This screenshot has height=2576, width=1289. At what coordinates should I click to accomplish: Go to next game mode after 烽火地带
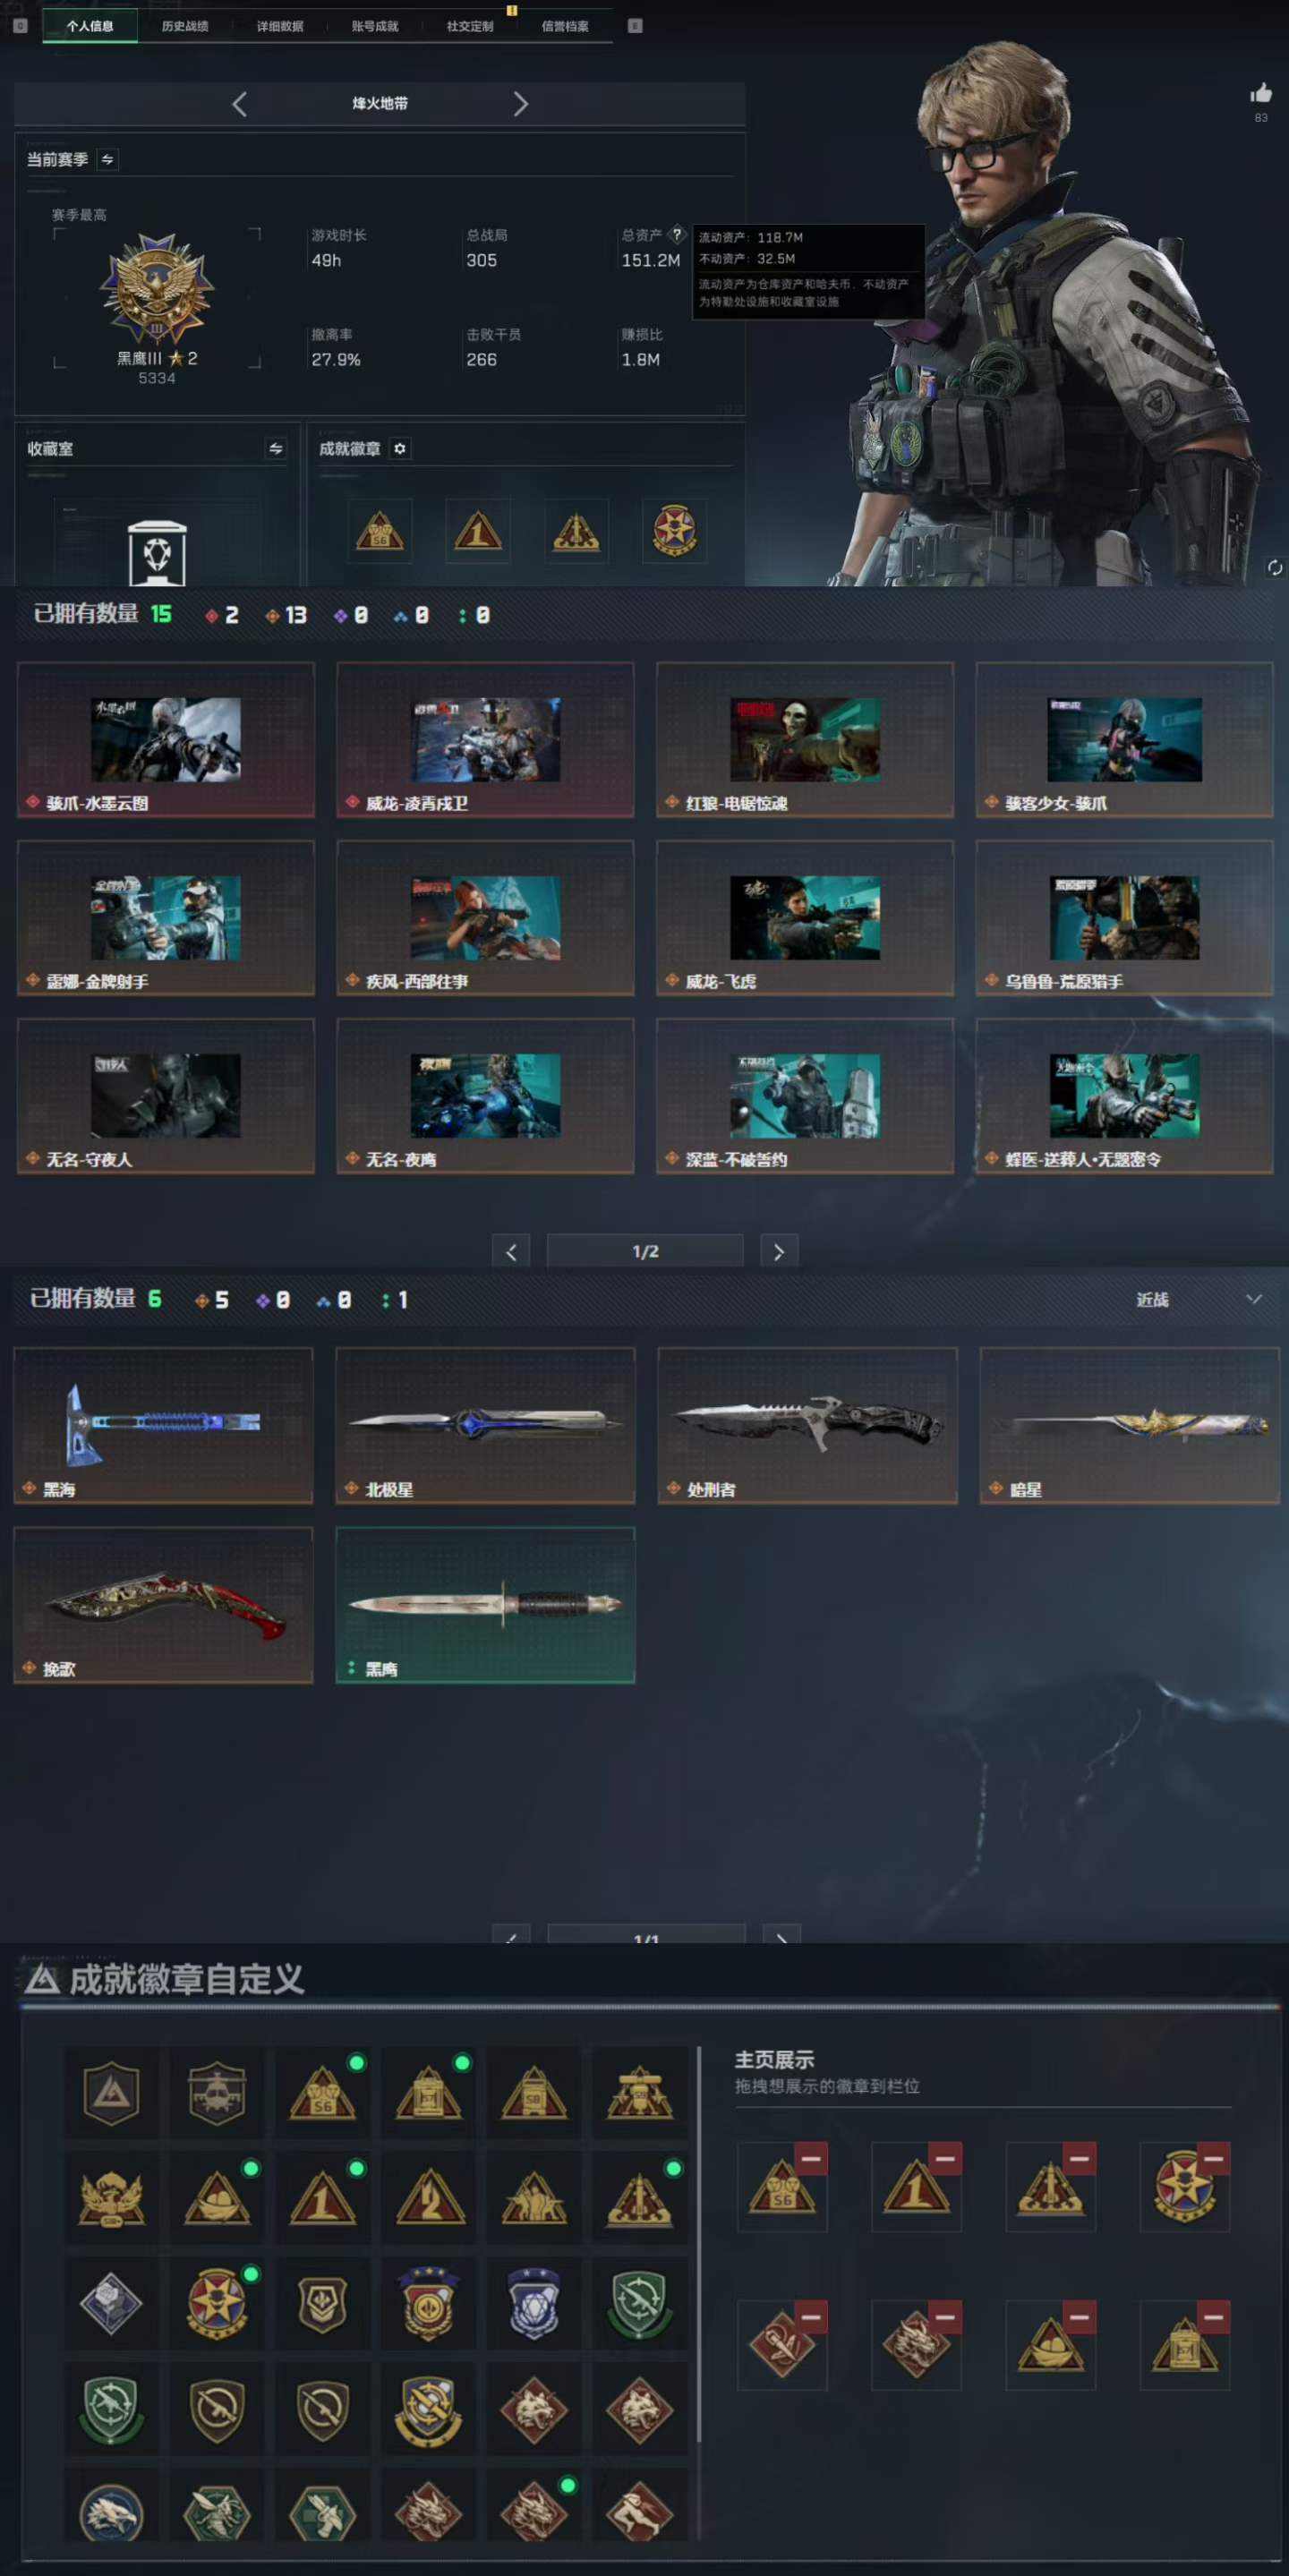520,104
